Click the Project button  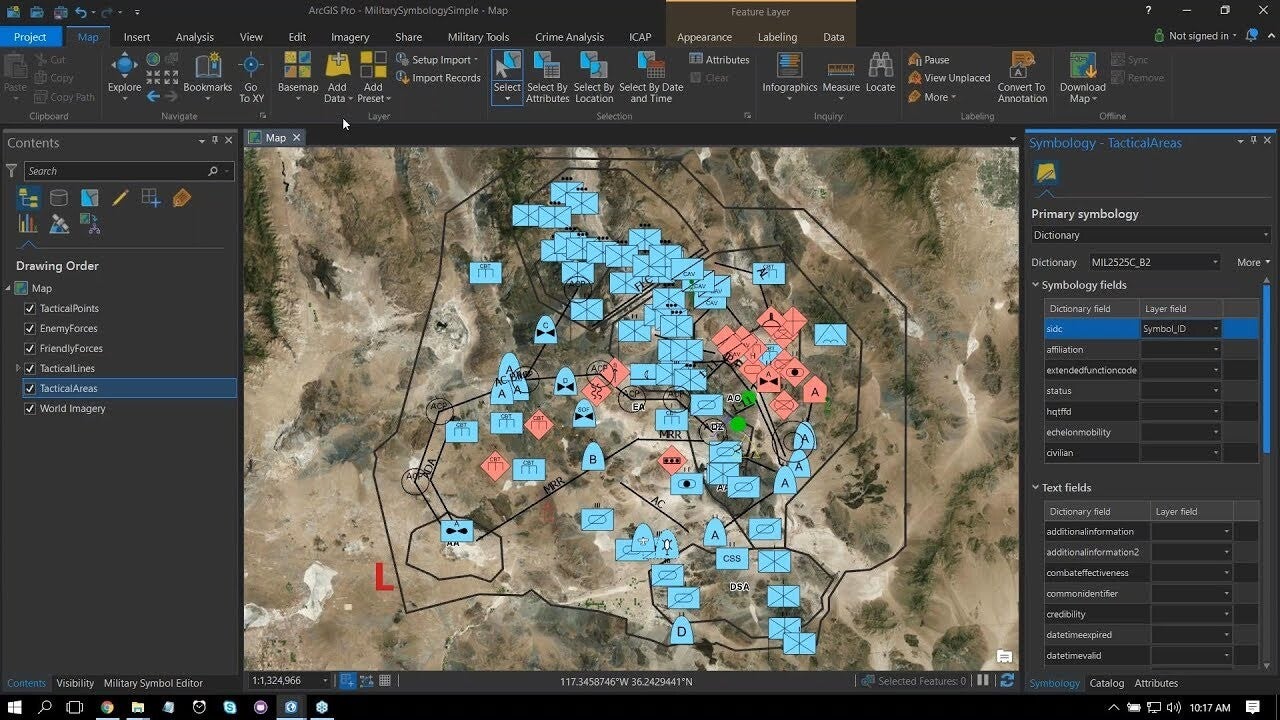point(30,37)
